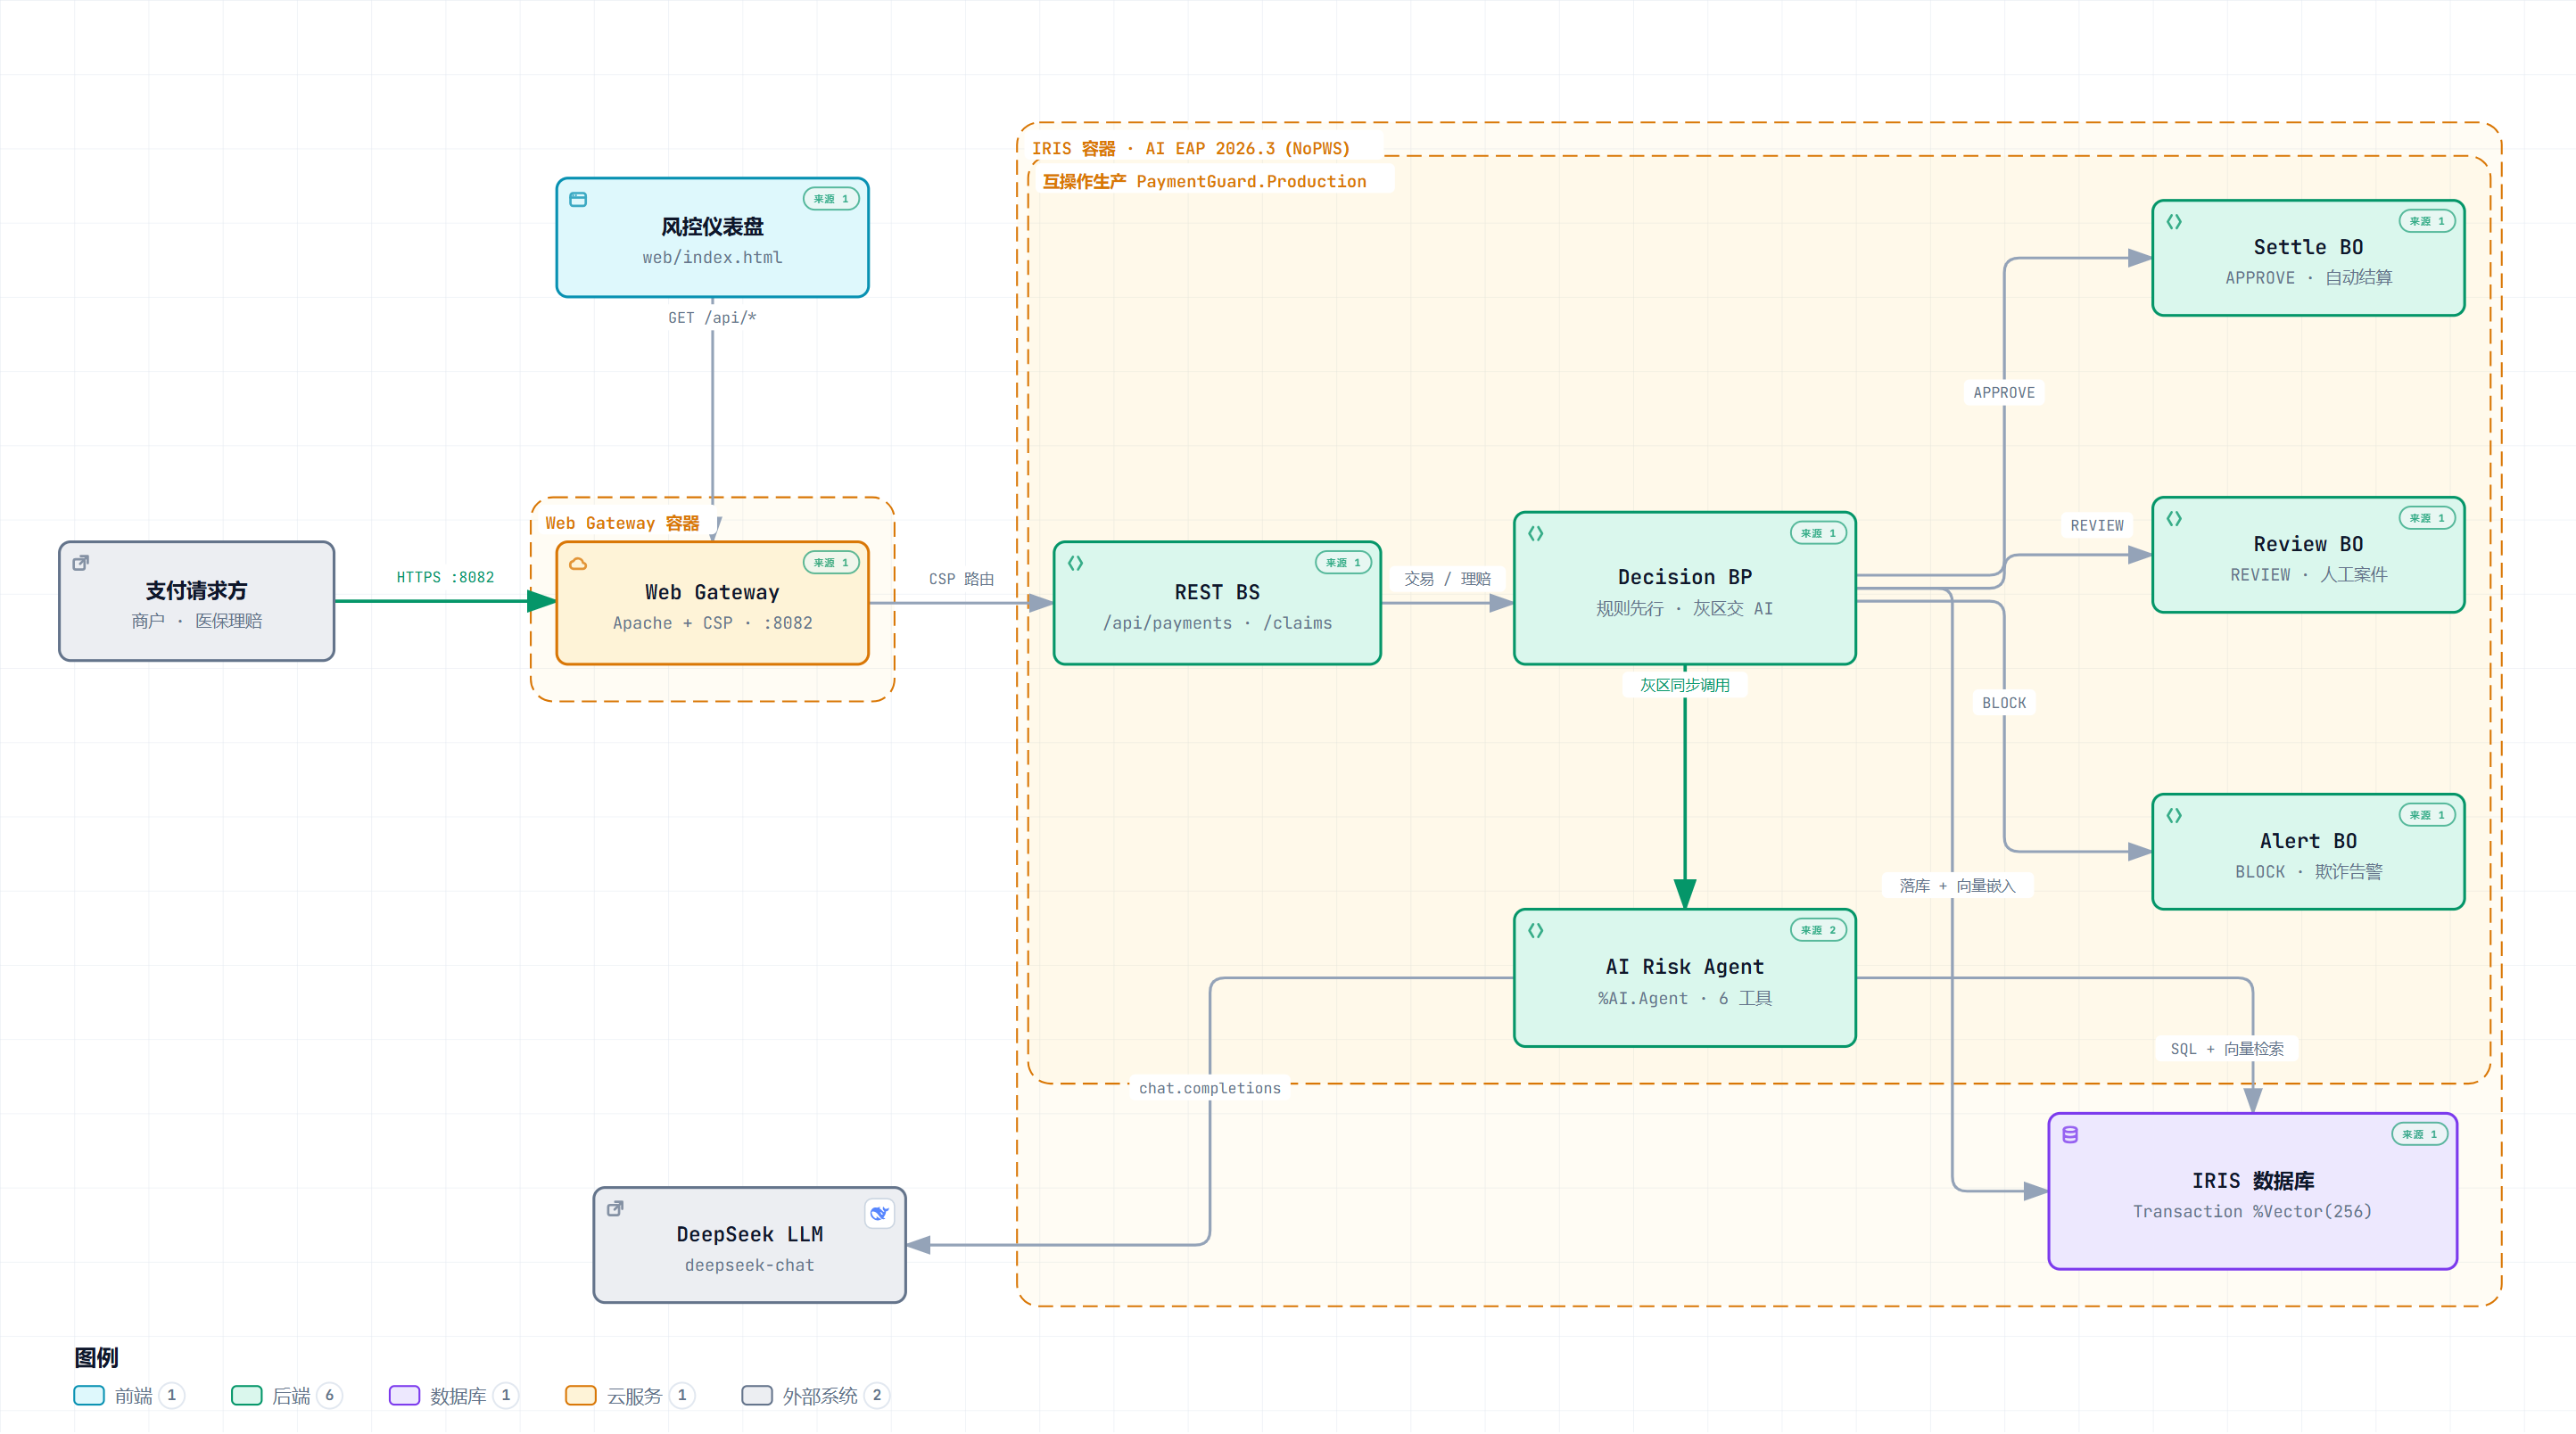The image size is (2576, 1434).
Task: Open 来源 1 badge on Settle BO
Action: coord(2427,221)
